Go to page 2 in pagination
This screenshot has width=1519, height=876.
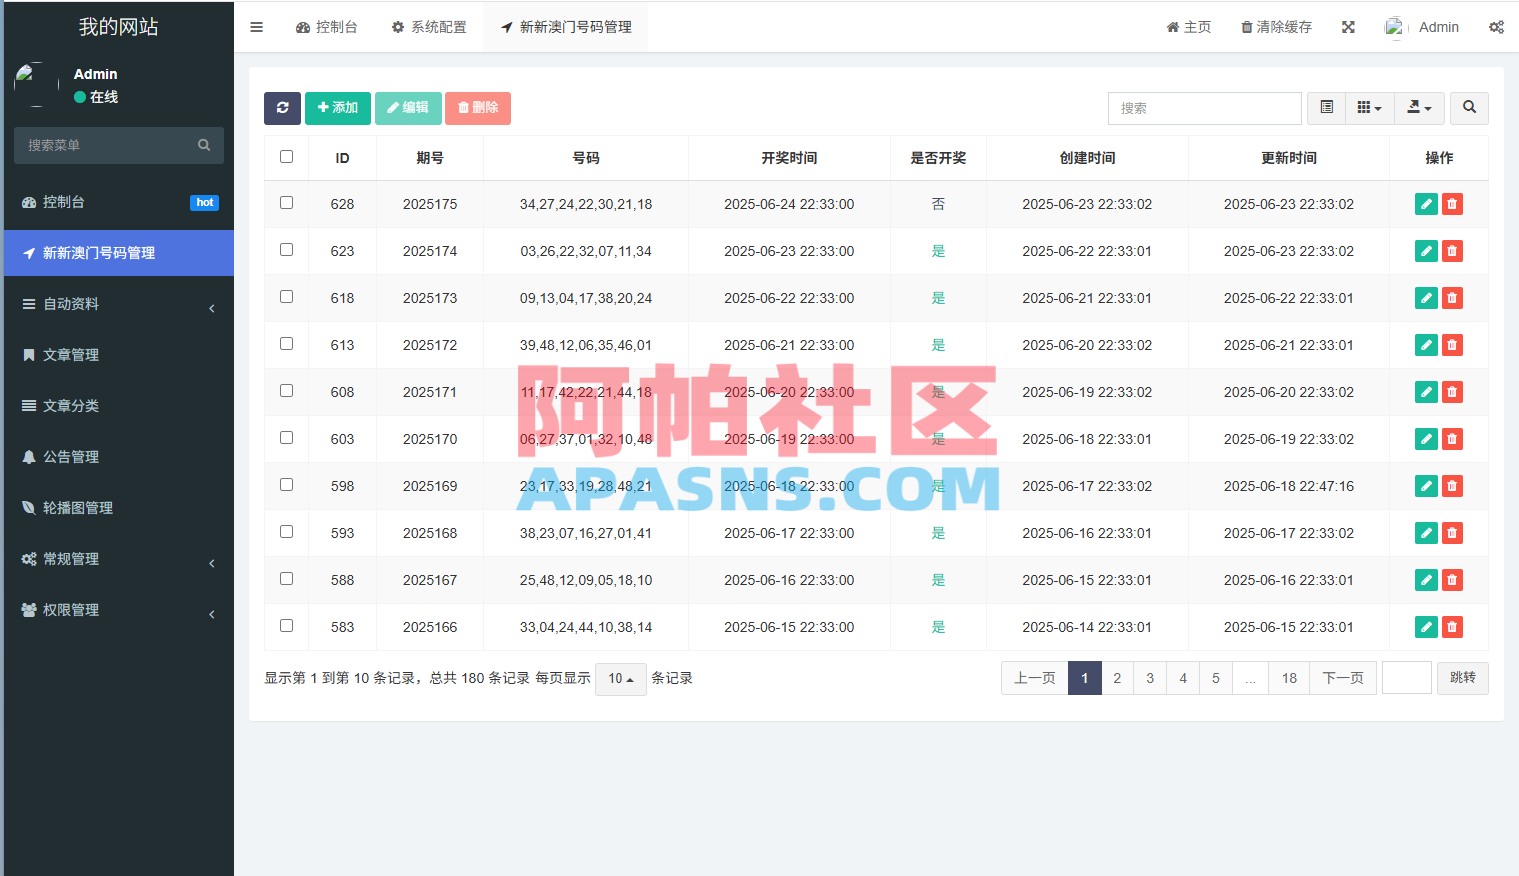tap(1117, 678)
